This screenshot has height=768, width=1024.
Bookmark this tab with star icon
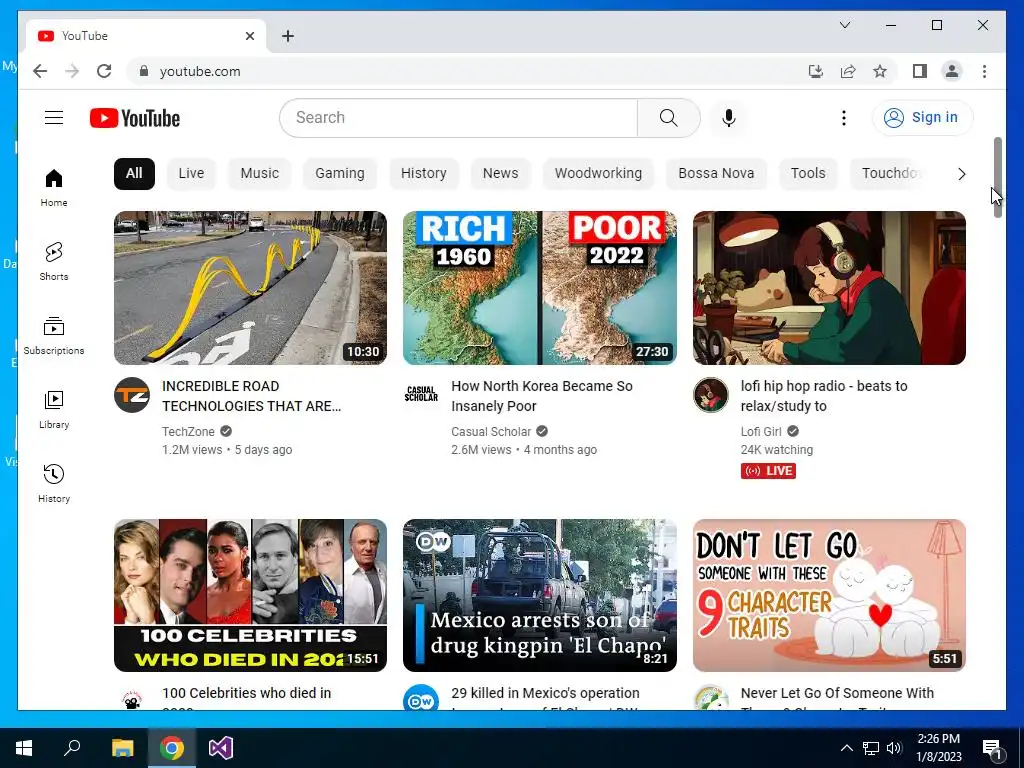[880, 71]
